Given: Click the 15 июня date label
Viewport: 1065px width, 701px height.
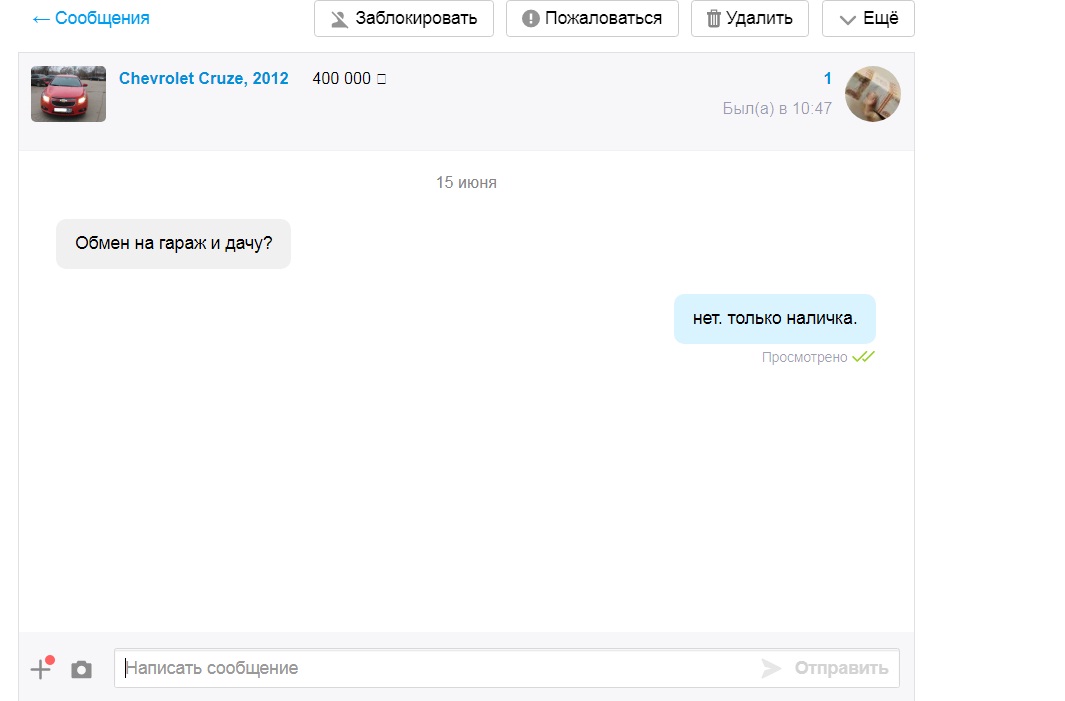Looking at the screenshot, I should coord(466,183).
